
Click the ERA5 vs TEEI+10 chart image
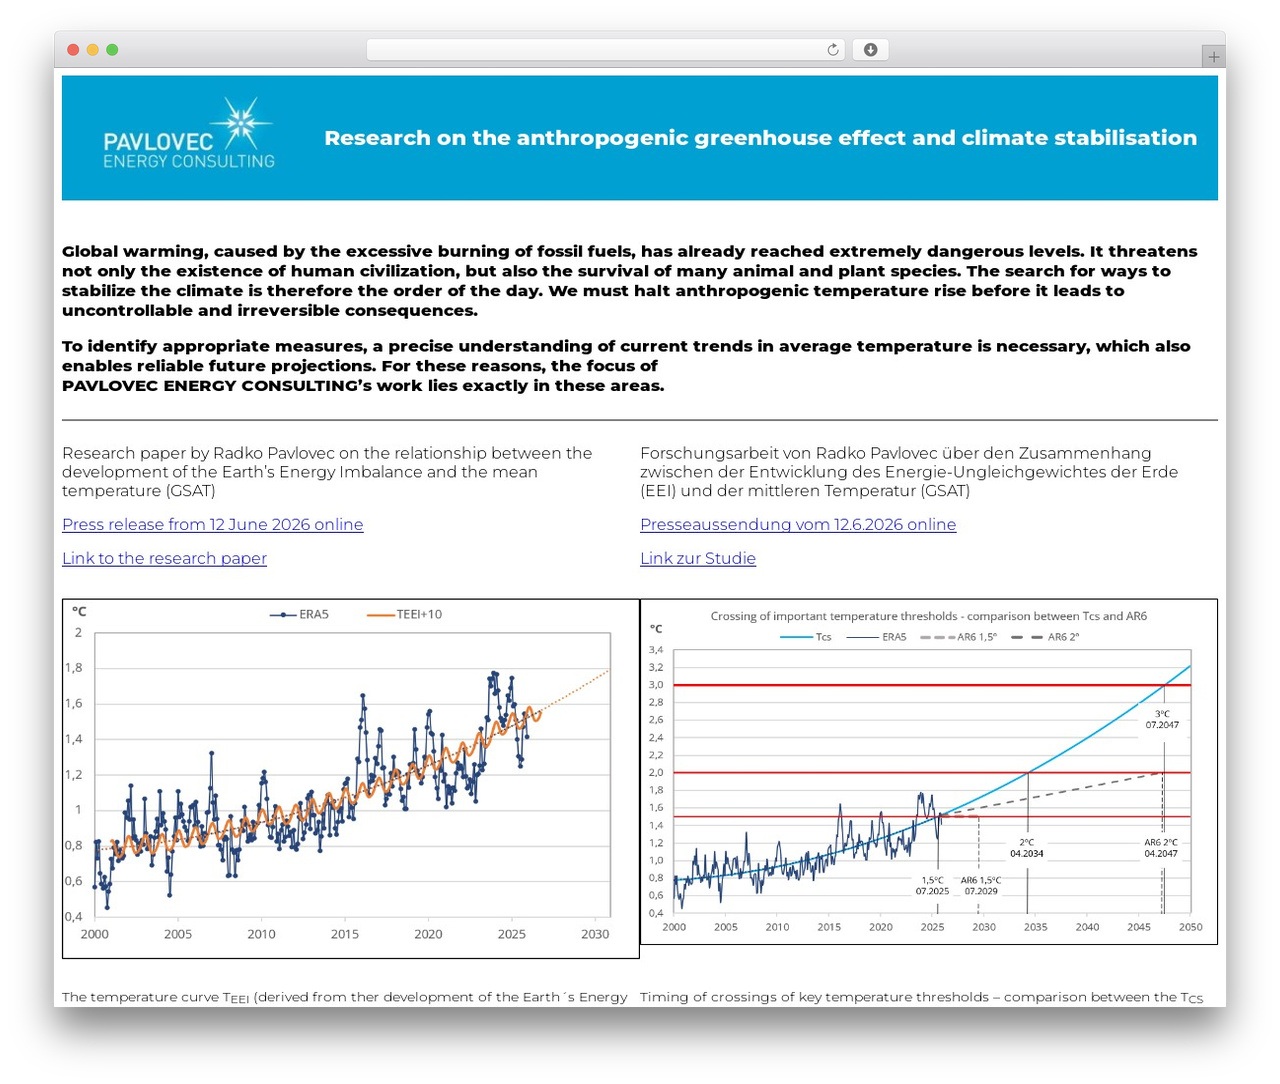[351, 779]
